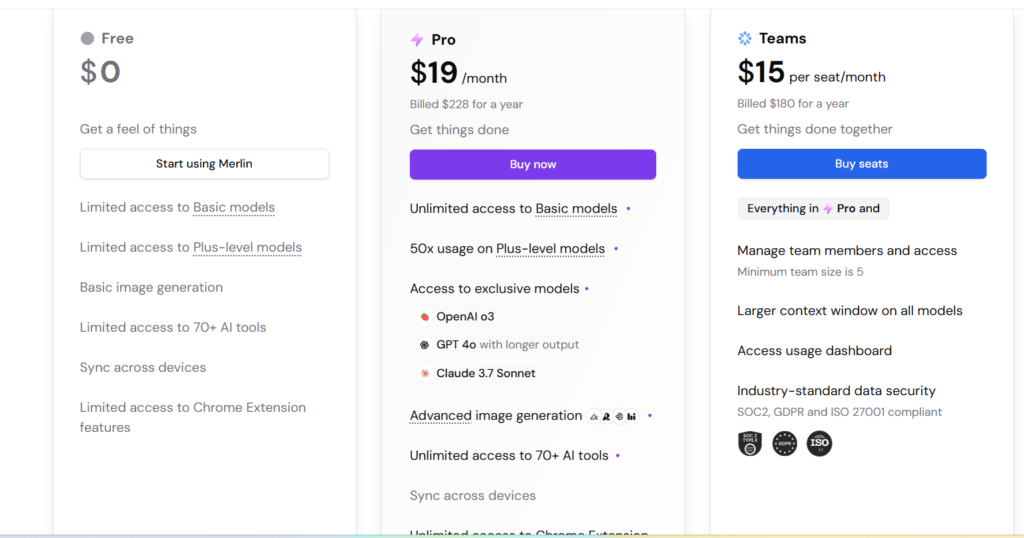Viewport: 1024px width, 538px height.
Task: Click Get a feel of things tagline
Action: pyautogui.click(x=138, y=129)
